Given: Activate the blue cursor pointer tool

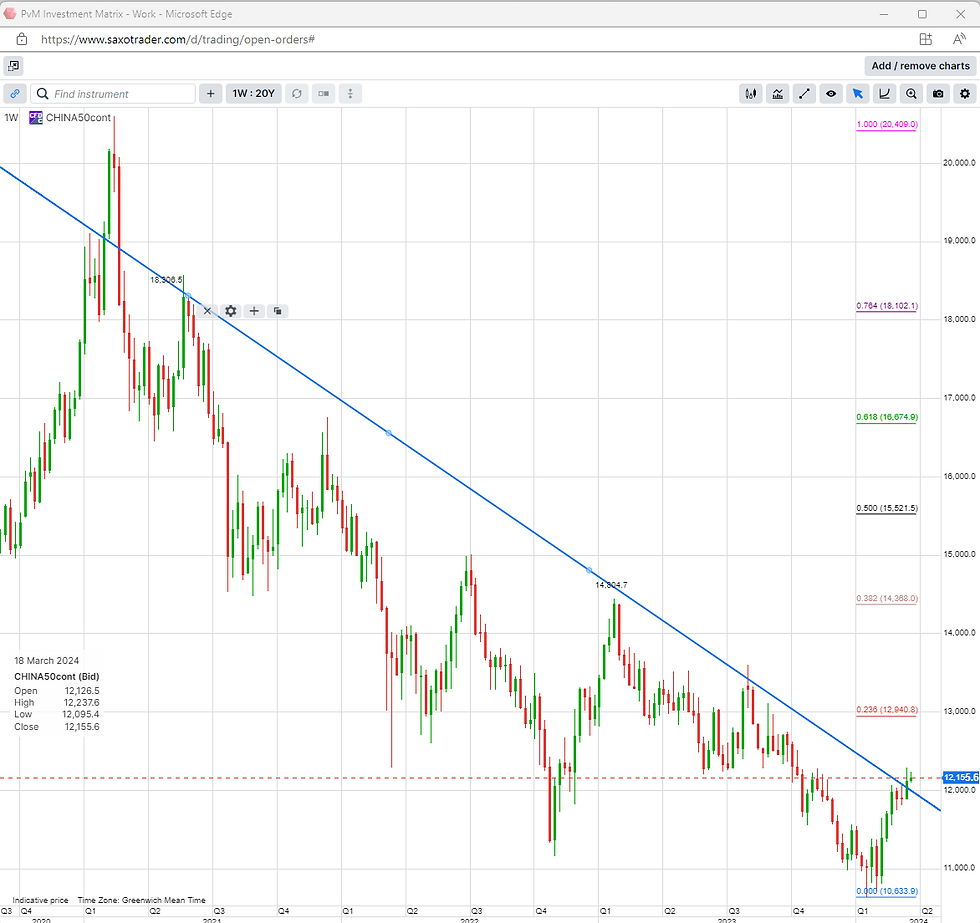Looking at the screenshot, I should coord(858,94).
